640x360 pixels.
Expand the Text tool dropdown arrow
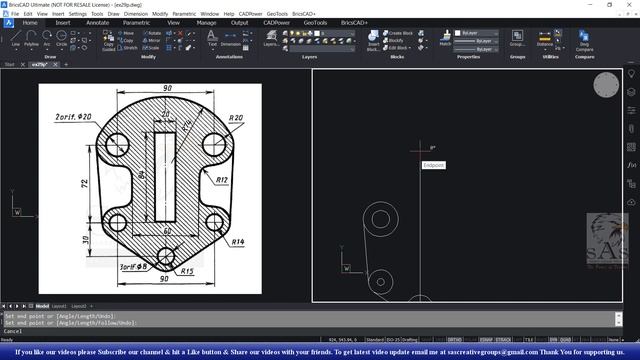pos(212,50)
